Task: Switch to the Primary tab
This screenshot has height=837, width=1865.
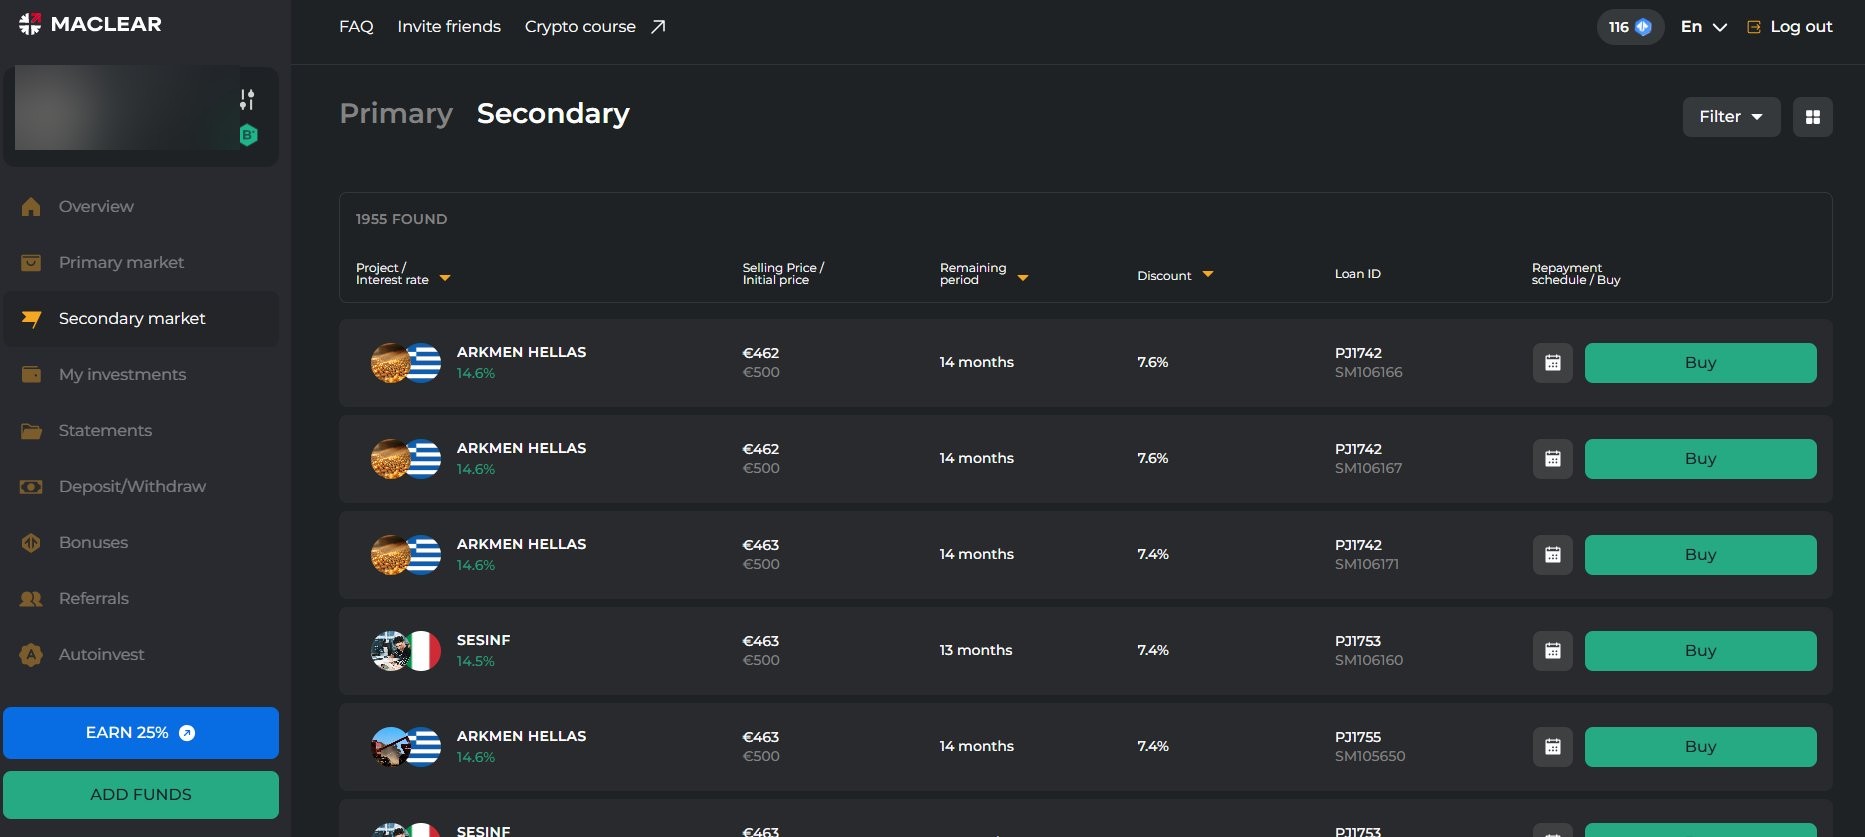Action: [x=396, y=113]
